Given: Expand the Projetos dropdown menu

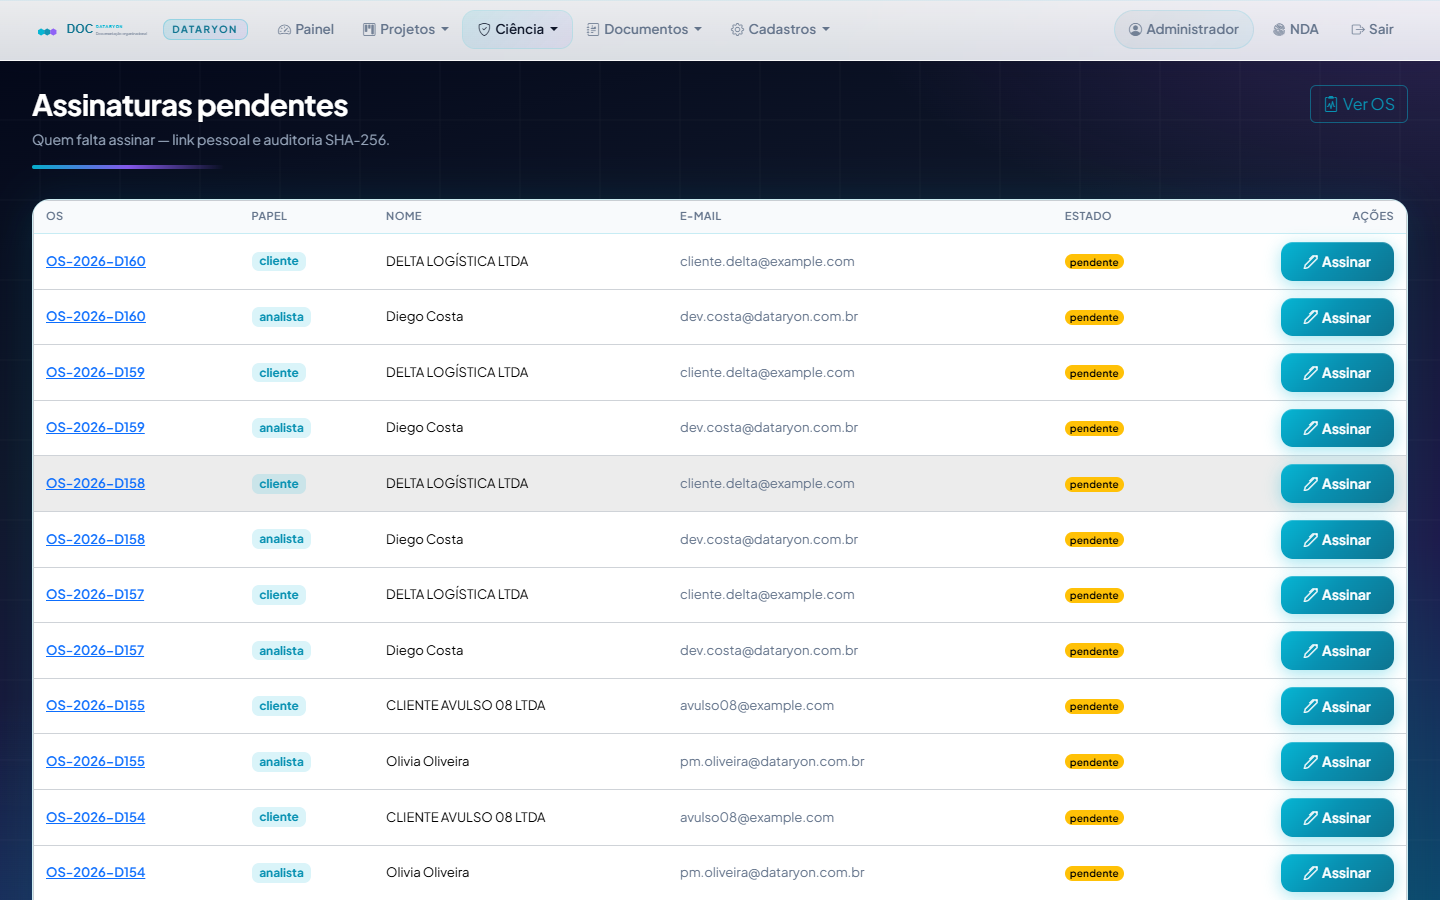Looking at the screenshot, I should click(405, 30).
